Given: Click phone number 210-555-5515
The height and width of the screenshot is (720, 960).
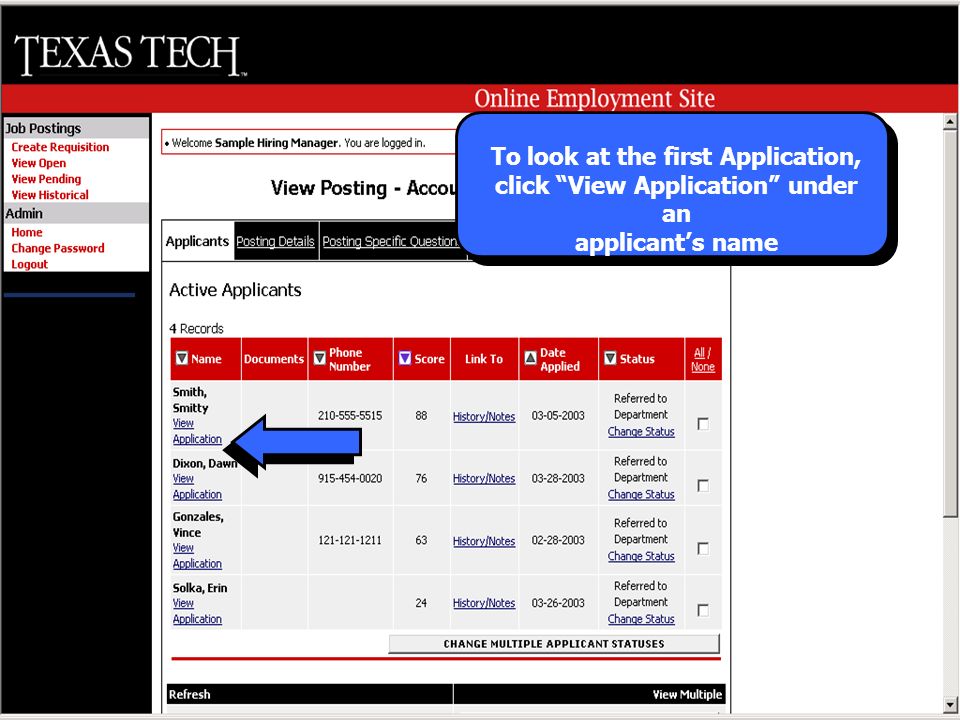Looking at the screenshot, I should (x=350, y=416).
